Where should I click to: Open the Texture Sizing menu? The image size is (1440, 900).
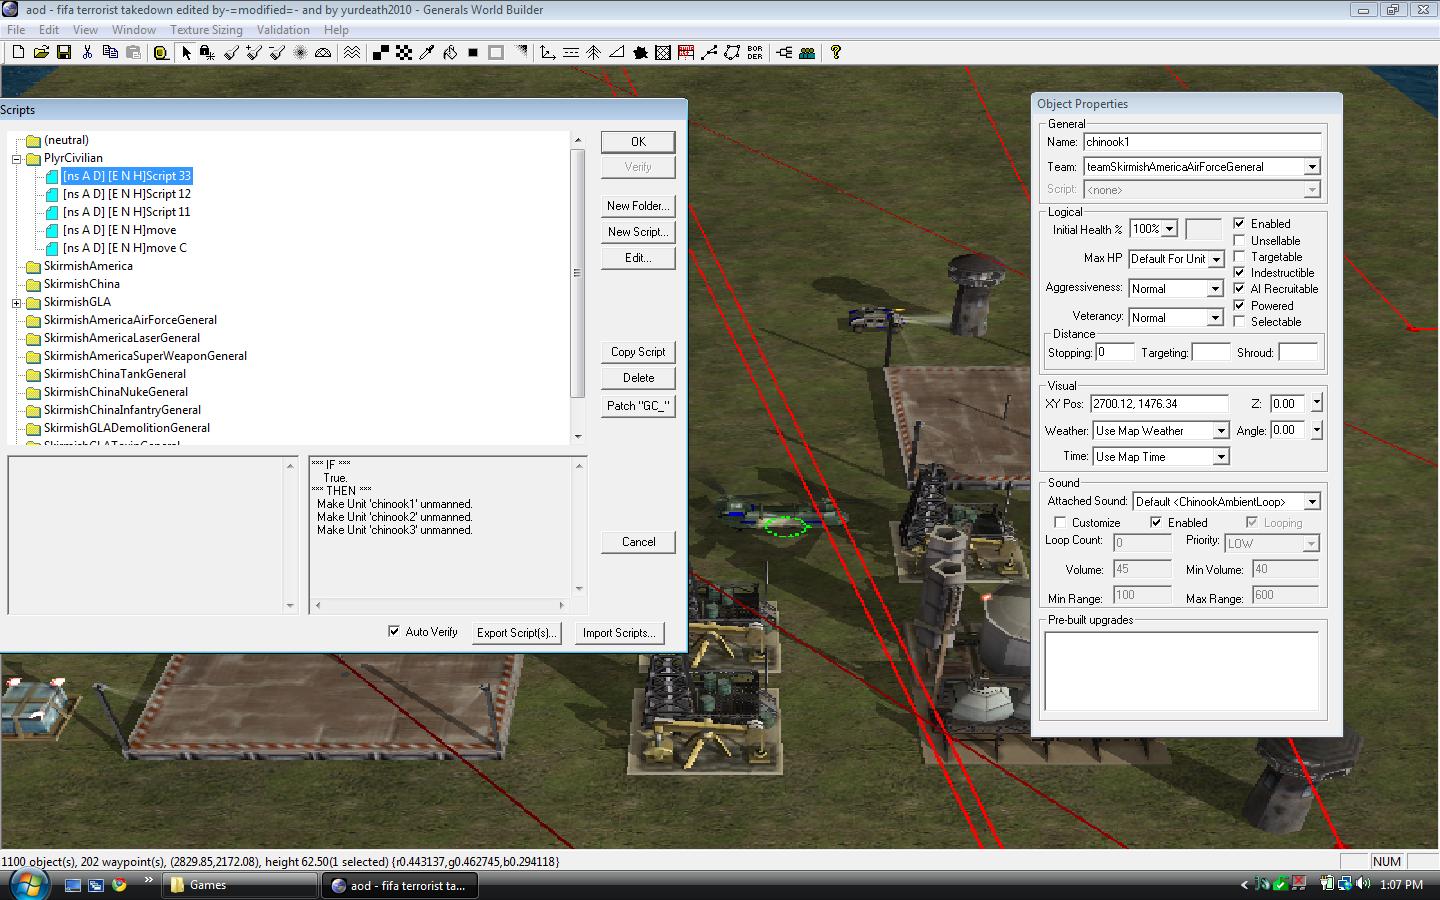pyautogui.click(x=206, y=30)
